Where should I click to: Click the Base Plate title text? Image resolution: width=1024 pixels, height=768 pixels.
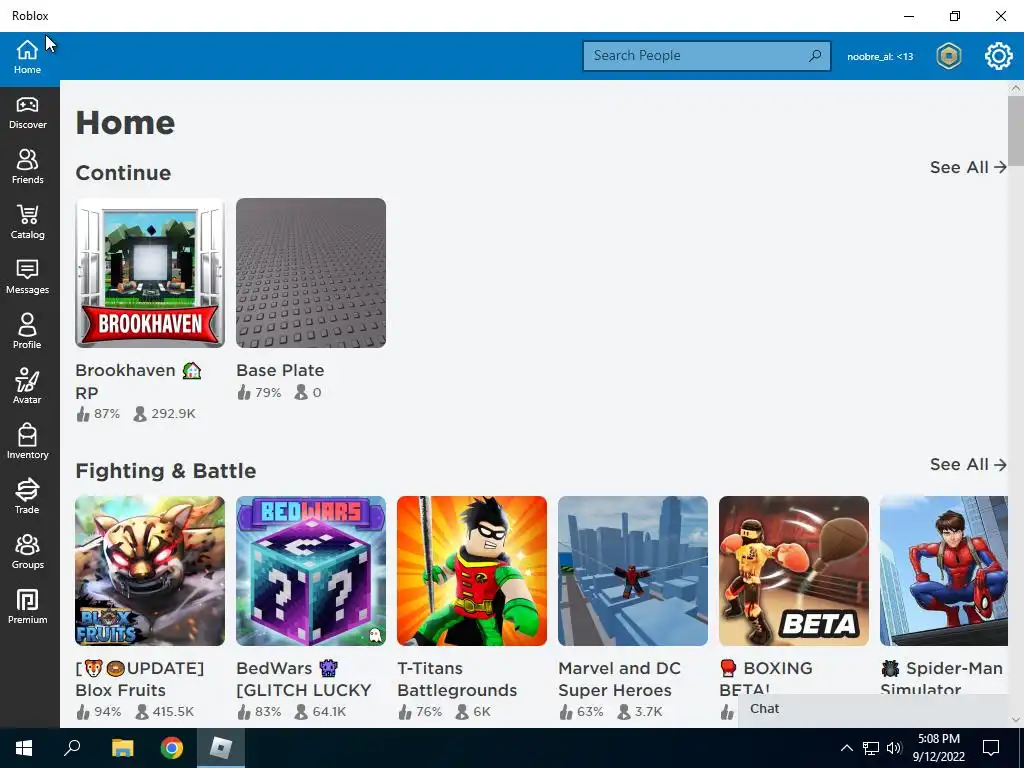280,370
